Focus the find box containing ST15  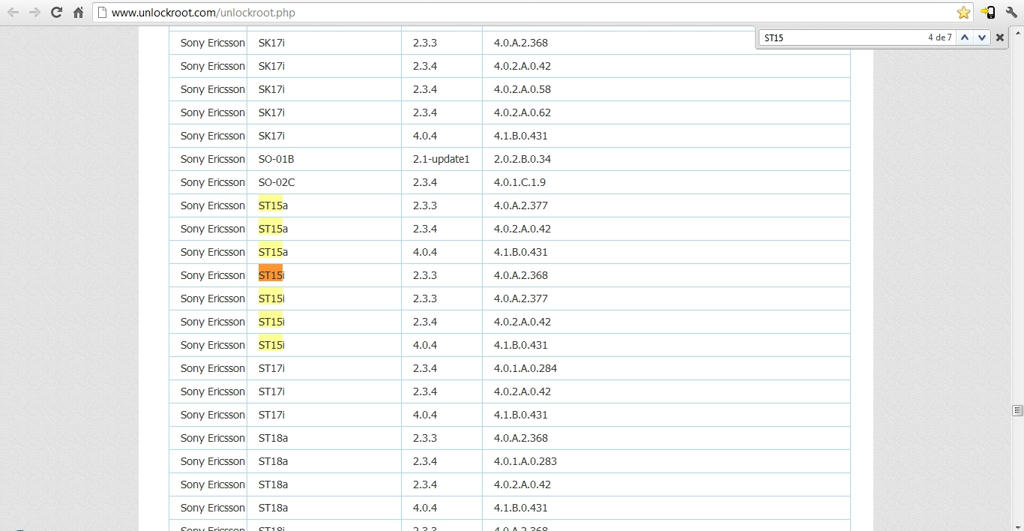[x=842, y=38]
